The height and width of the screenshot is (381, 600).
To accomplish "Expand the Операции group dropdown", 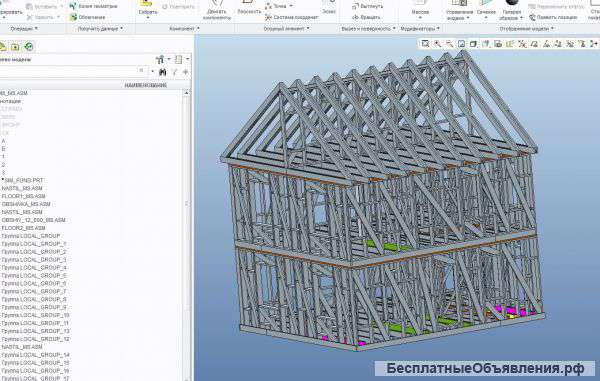I will 24,29.
